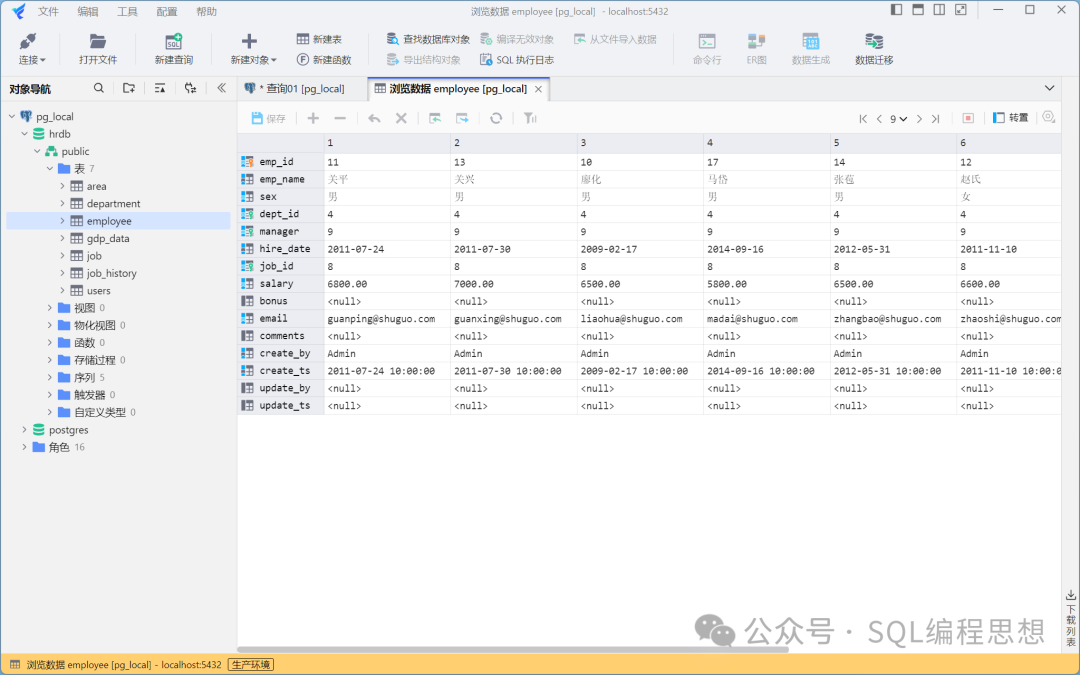Collapse the object navigator panel with double-chevron
The image size is (1080, 675).
pyautogui.click(x=222, y=88)
